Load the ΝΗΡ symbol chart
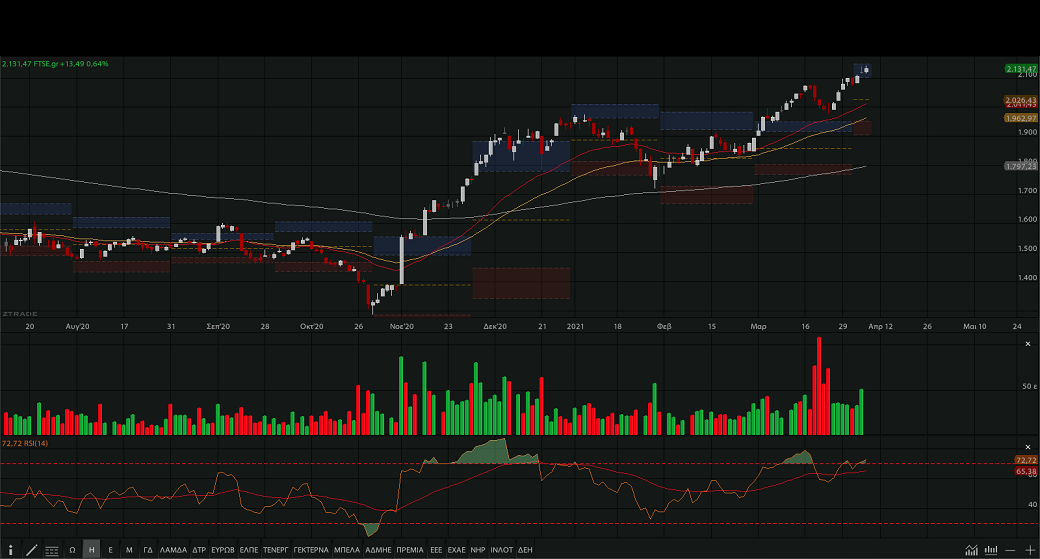 pyautogui.click(x=478, y=550)
